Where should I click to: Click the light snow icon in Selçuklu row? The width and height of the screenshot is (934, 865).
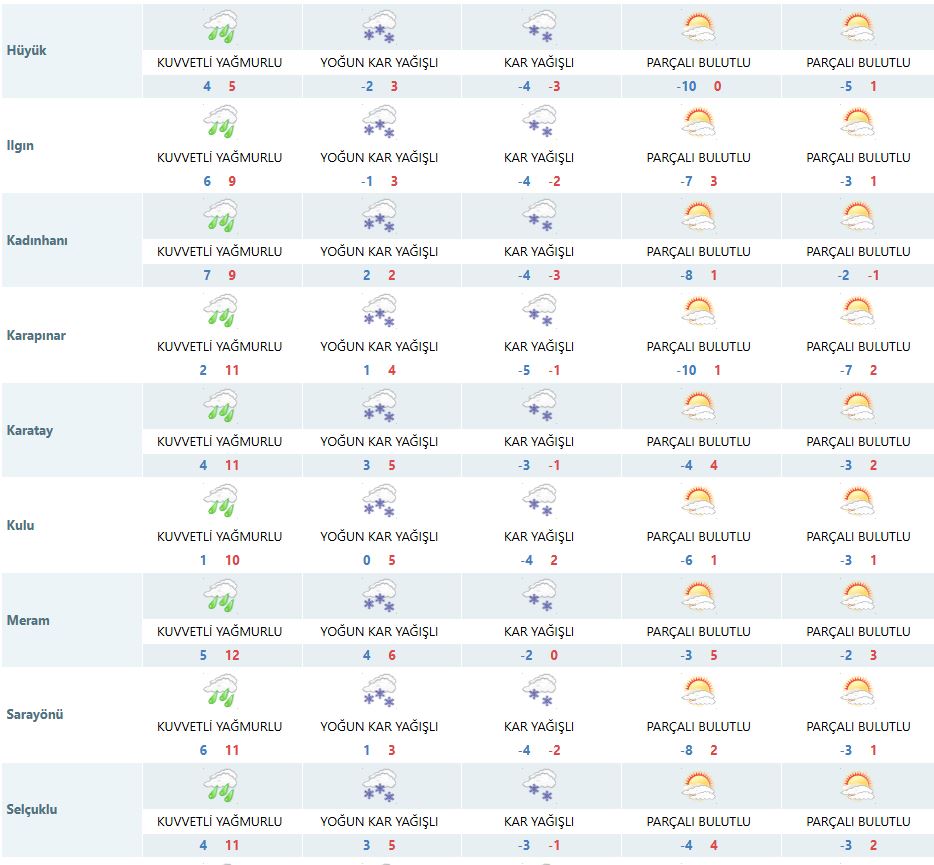click(x=540, y=786)
